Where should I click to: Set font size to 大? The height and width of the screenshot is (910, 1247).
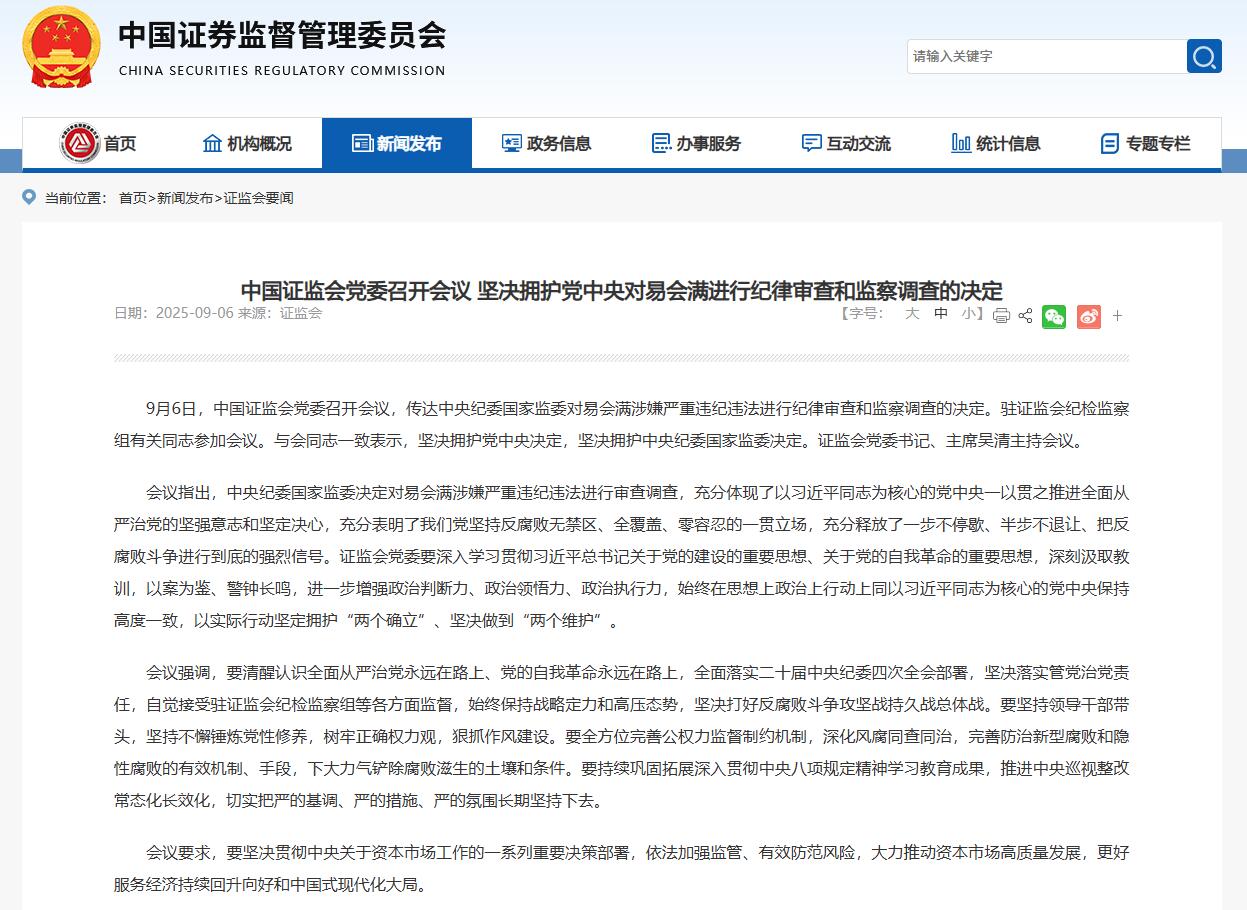(x=912, y=313)
